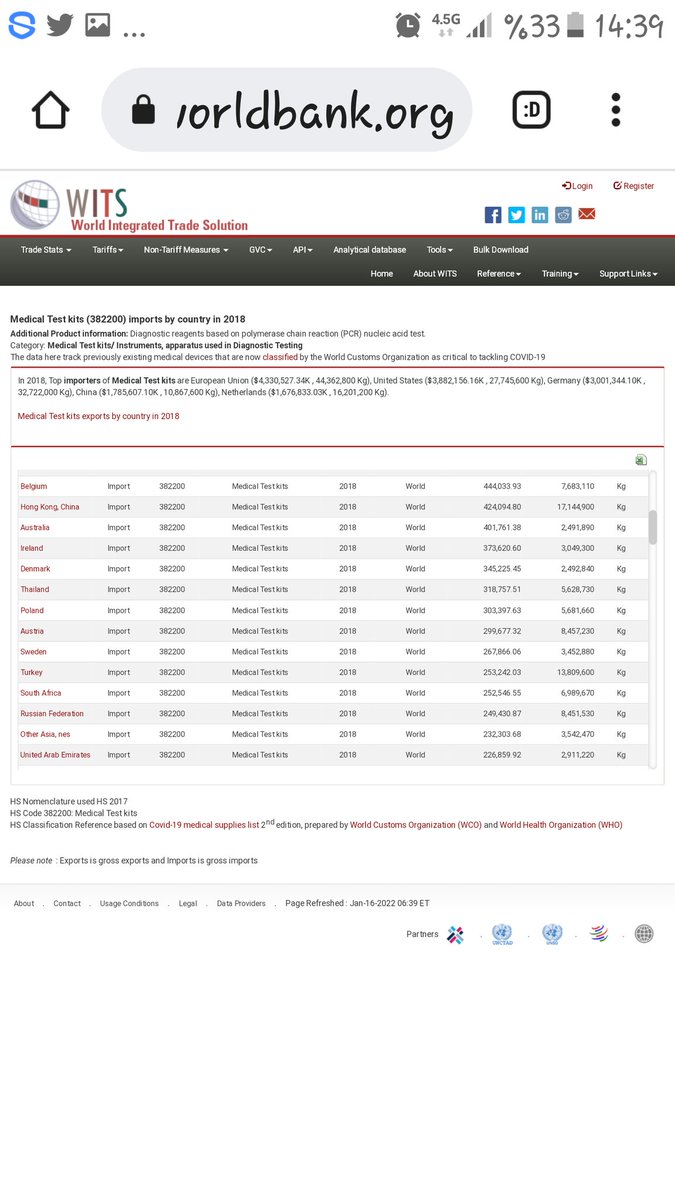Open Data Providers footer link
The height and width of the screenshot is (1200, 675).
(x=241, y=904)
